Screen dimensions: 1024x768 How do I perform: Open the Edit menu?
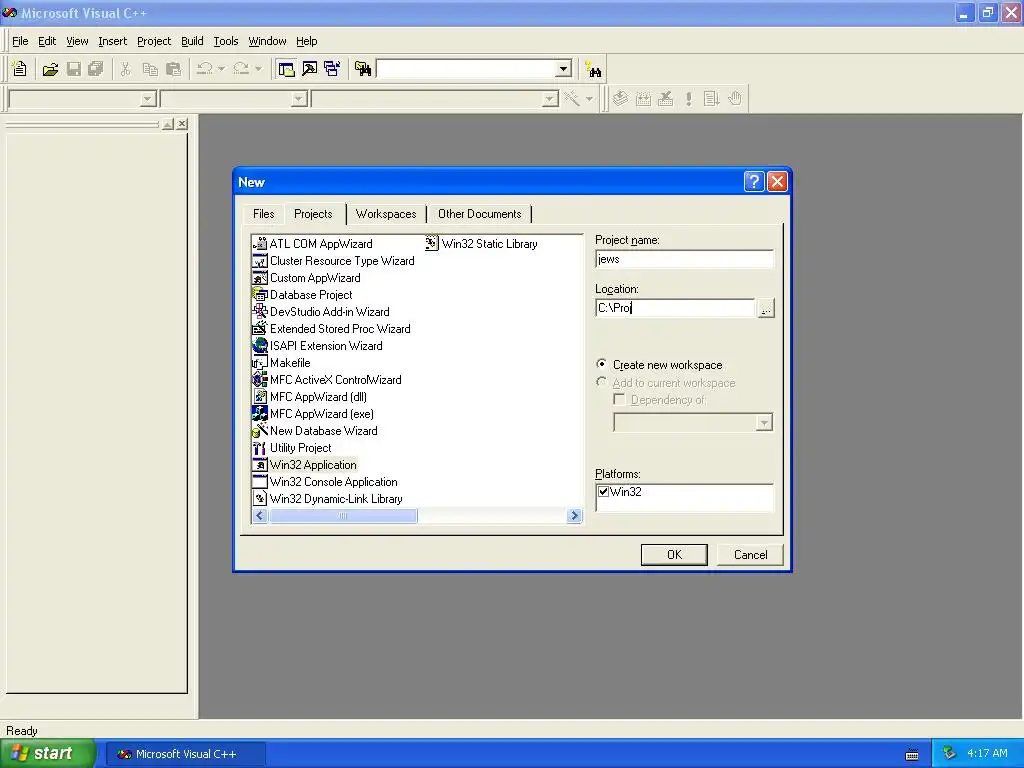(47, 41)
